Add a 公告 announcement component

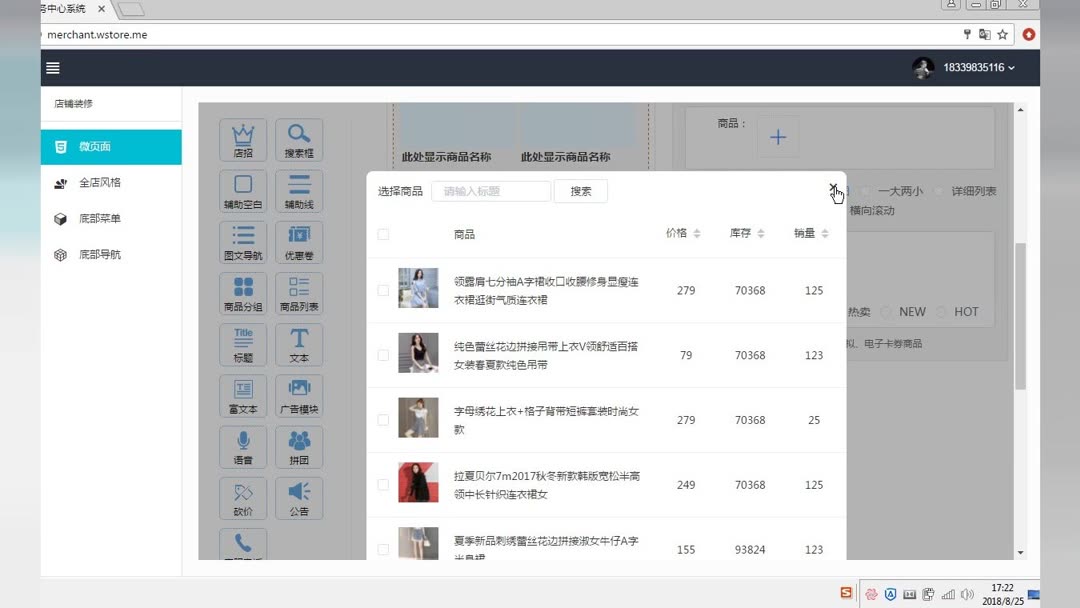click(298, 497)
